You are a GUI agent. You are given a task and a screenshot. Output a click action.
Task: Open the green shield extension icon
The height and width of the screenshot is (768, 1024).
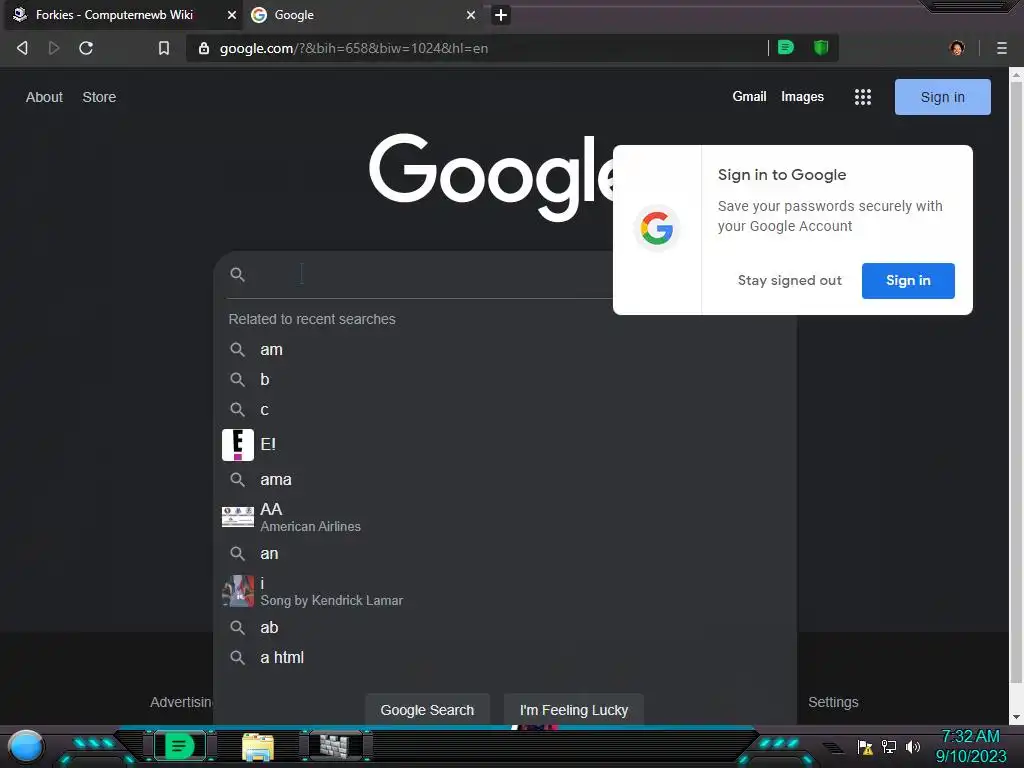point(821,48)
